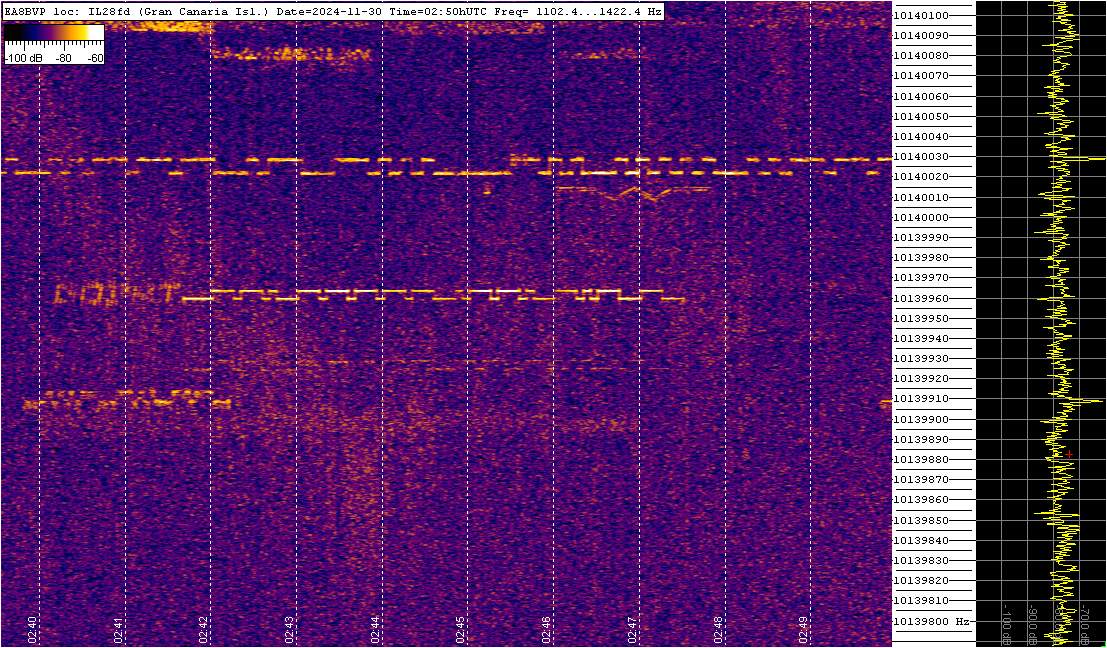The width and height of the screenshot is (1107, 648).
Task: Click frequency label 10140080
Action: click(921, 56)
